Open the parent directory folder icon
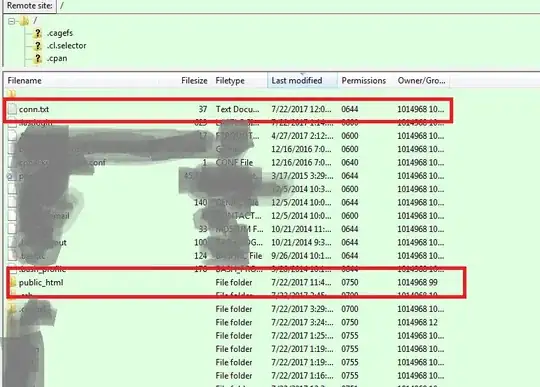The width and height of the screenshot is (540, 387). (x=12, y=93)
